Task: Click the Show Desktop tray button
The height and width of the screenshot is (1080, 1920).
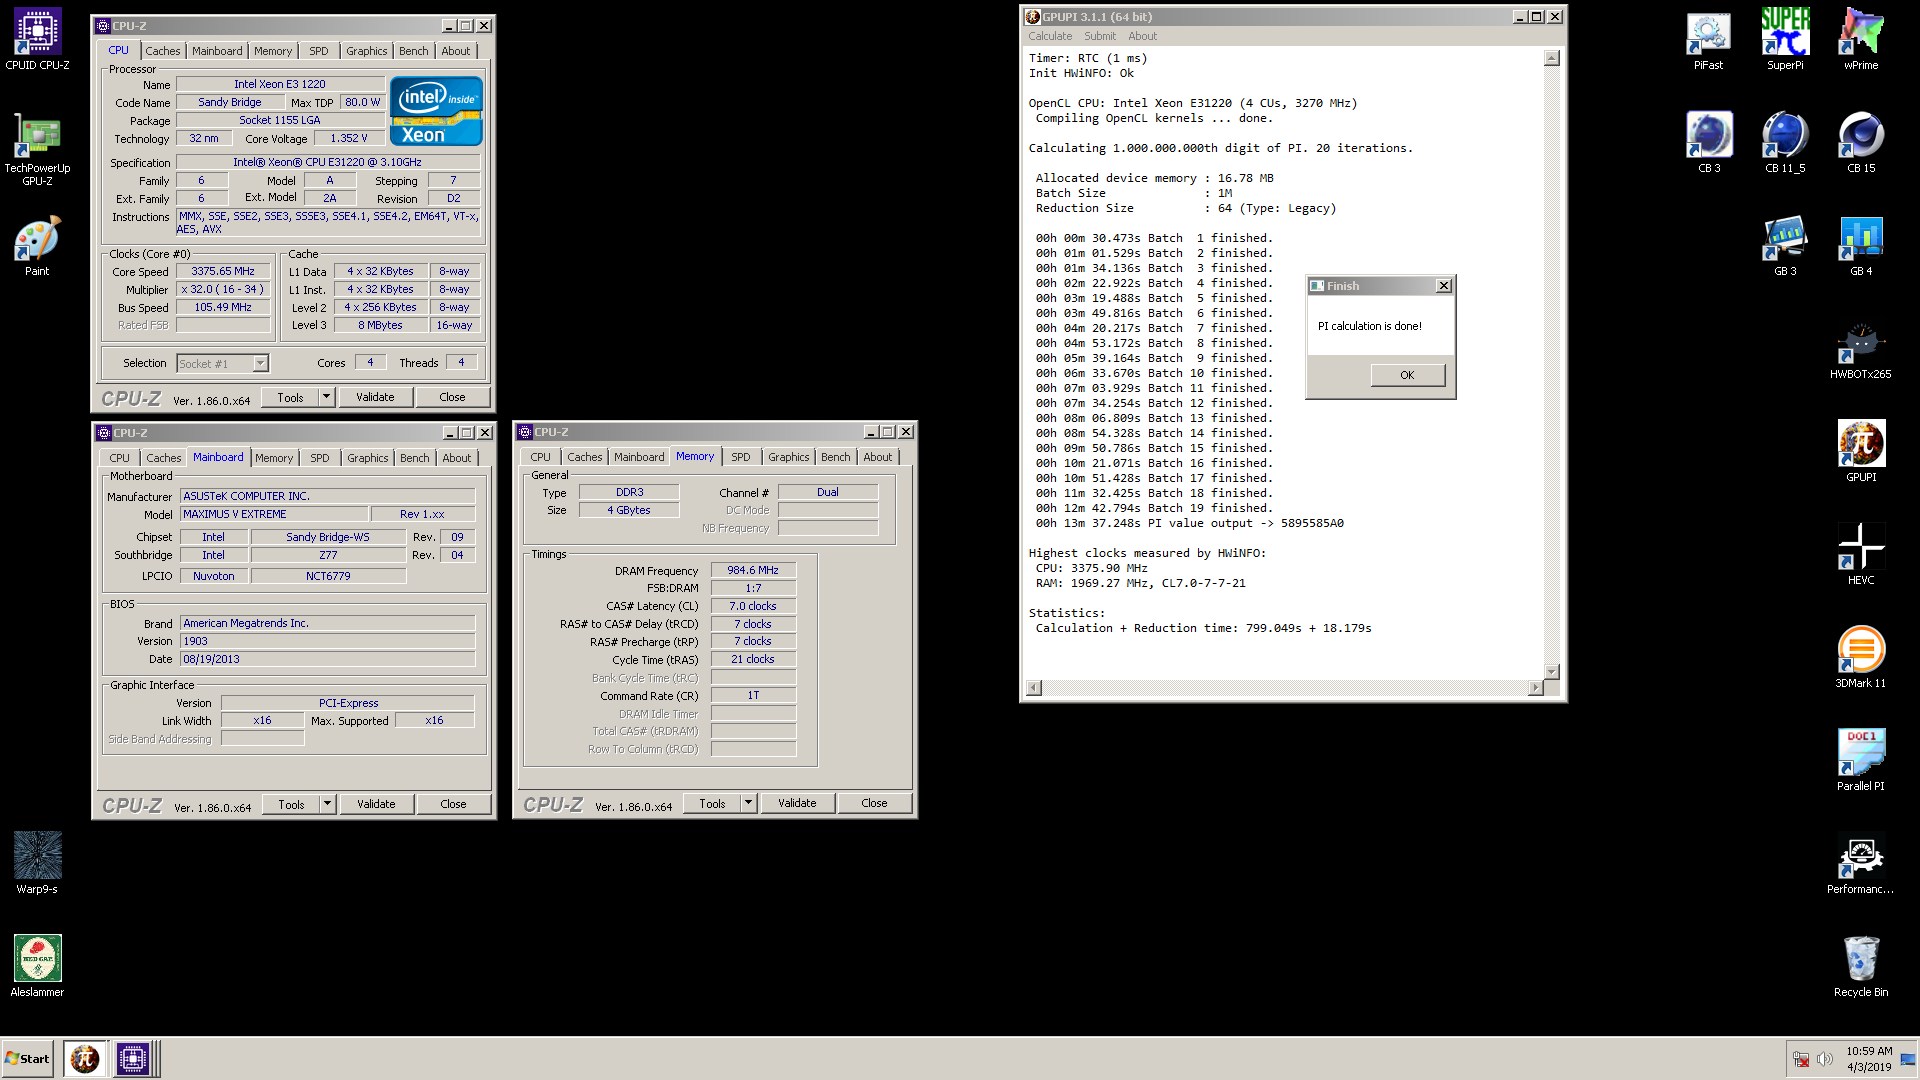Action: [x=1908, y=1059]
